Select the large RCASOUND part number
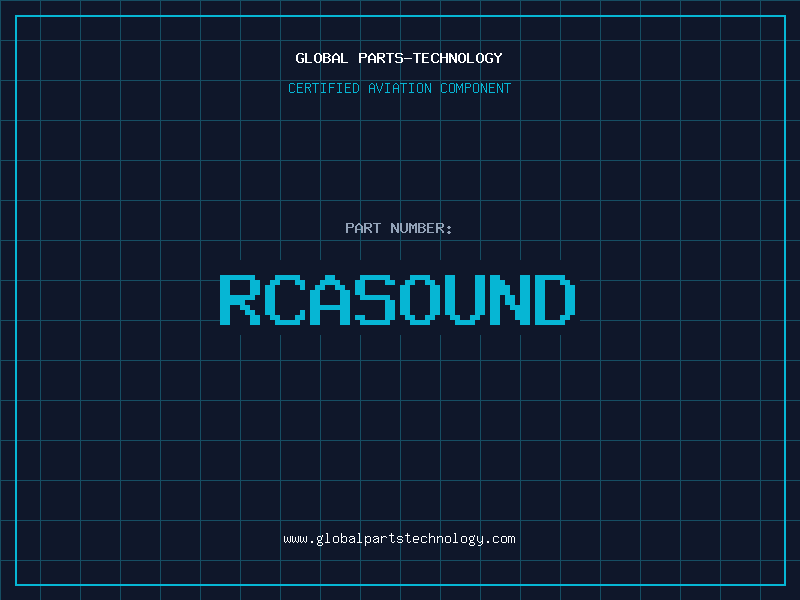This screenshot has width=800, height=600. [398, 299]
